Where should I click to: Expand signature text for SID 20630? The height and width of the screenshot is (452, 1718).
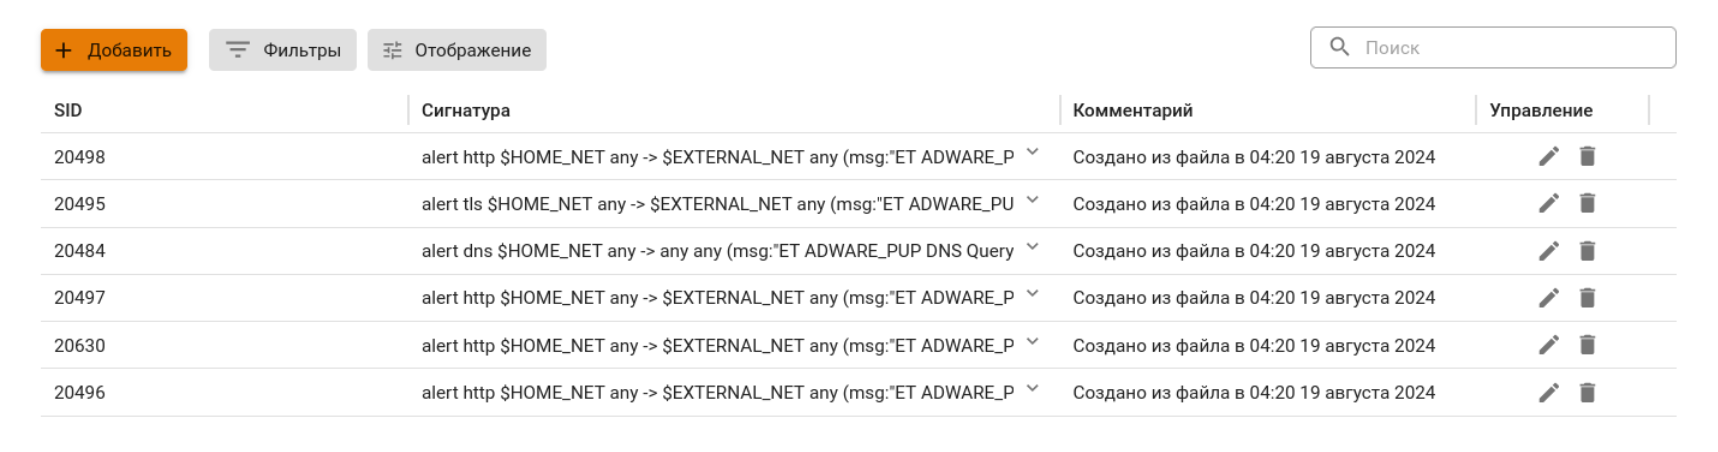(x=1032, y=342)
